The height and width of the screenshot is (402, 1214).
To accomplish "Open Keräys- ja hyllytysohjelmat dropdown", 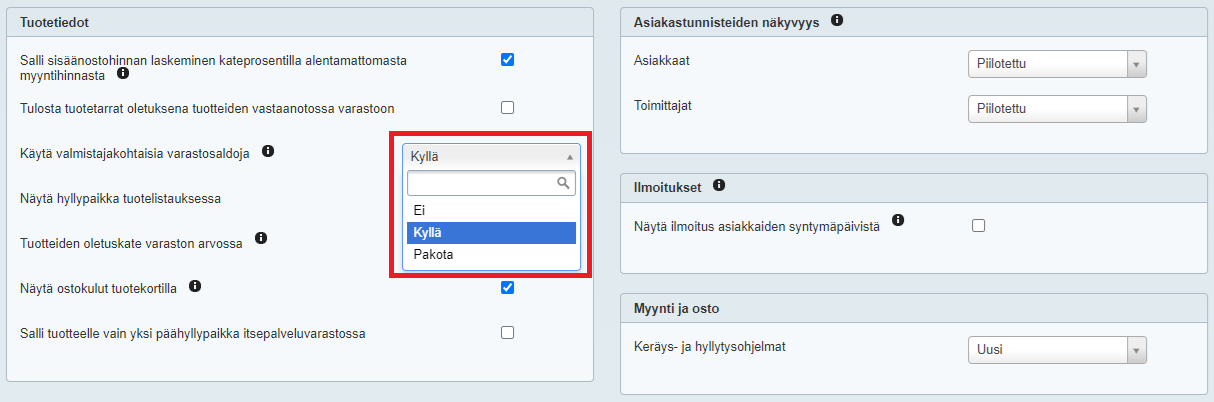I will 1056,350.
